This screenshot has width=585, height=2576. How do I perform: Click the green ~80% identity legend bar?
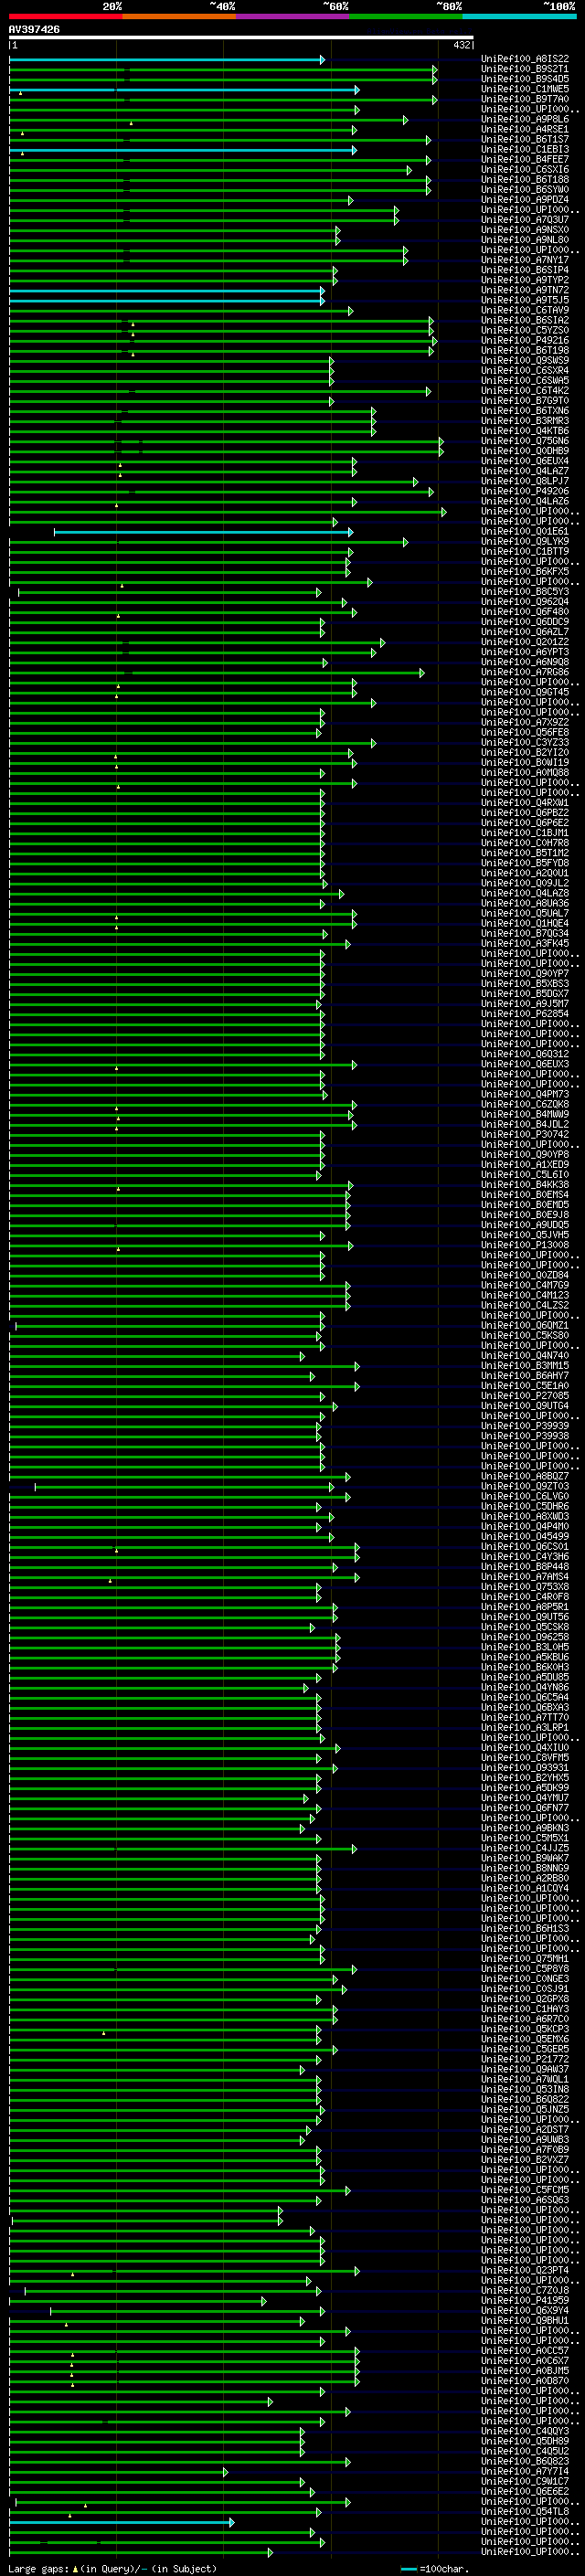(406, 17)
